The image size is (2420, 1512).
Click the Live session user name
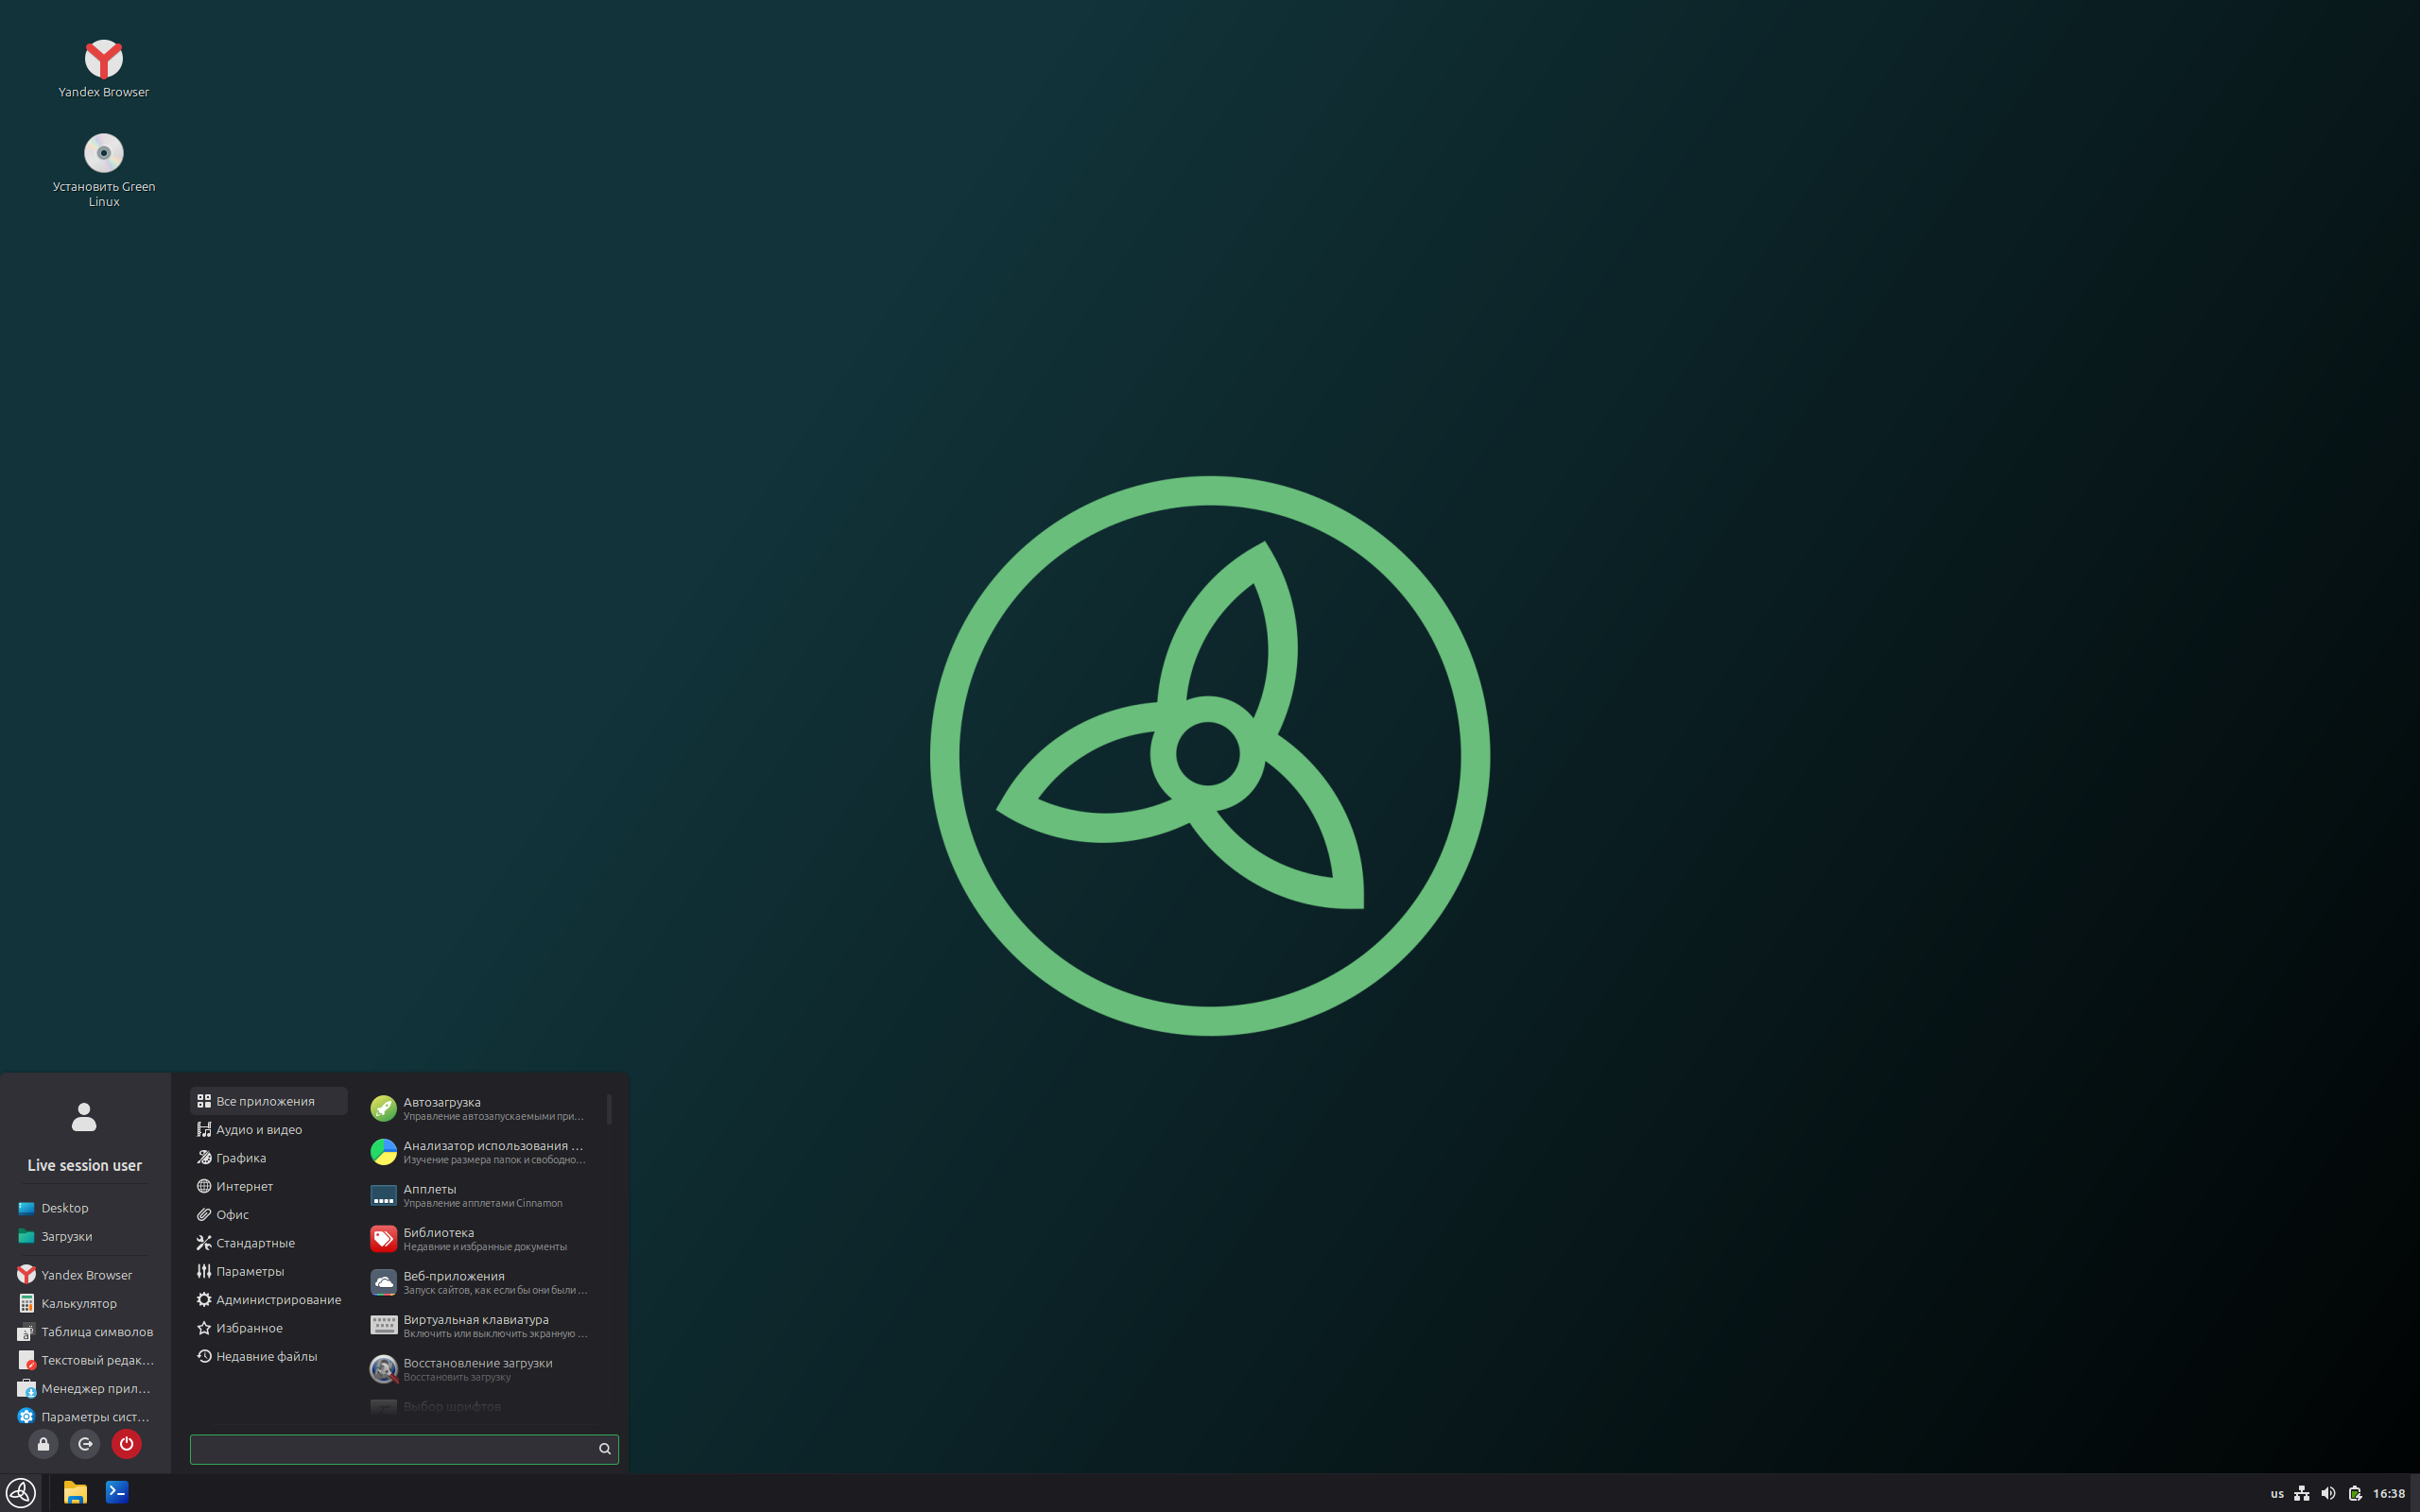tap(85, 1166)
